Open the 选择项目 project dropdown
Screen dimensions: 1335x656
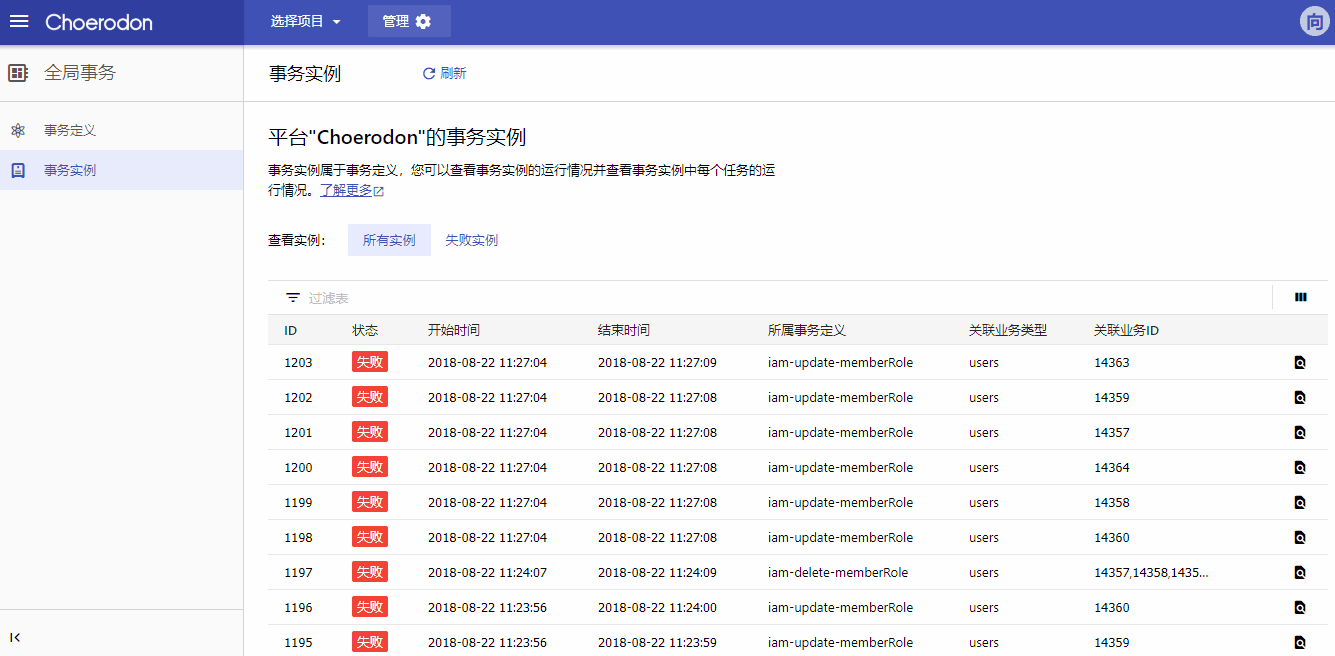[x=305, y=21]
